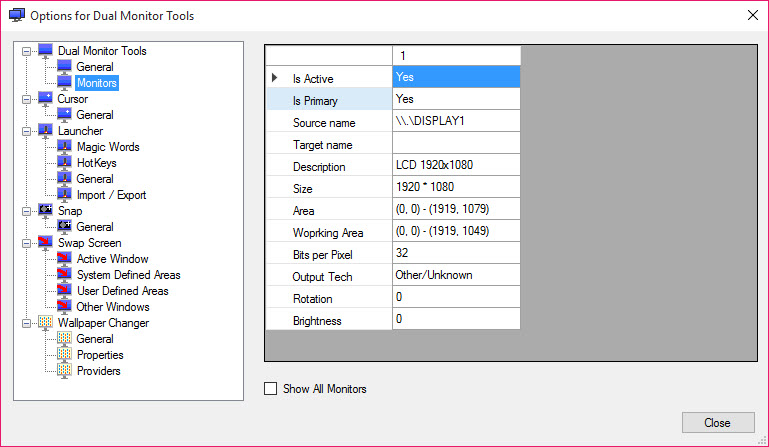The image size is (769, 447).
Task: Open Providers under Wallpaper Changer
Action: coord(99,371)
